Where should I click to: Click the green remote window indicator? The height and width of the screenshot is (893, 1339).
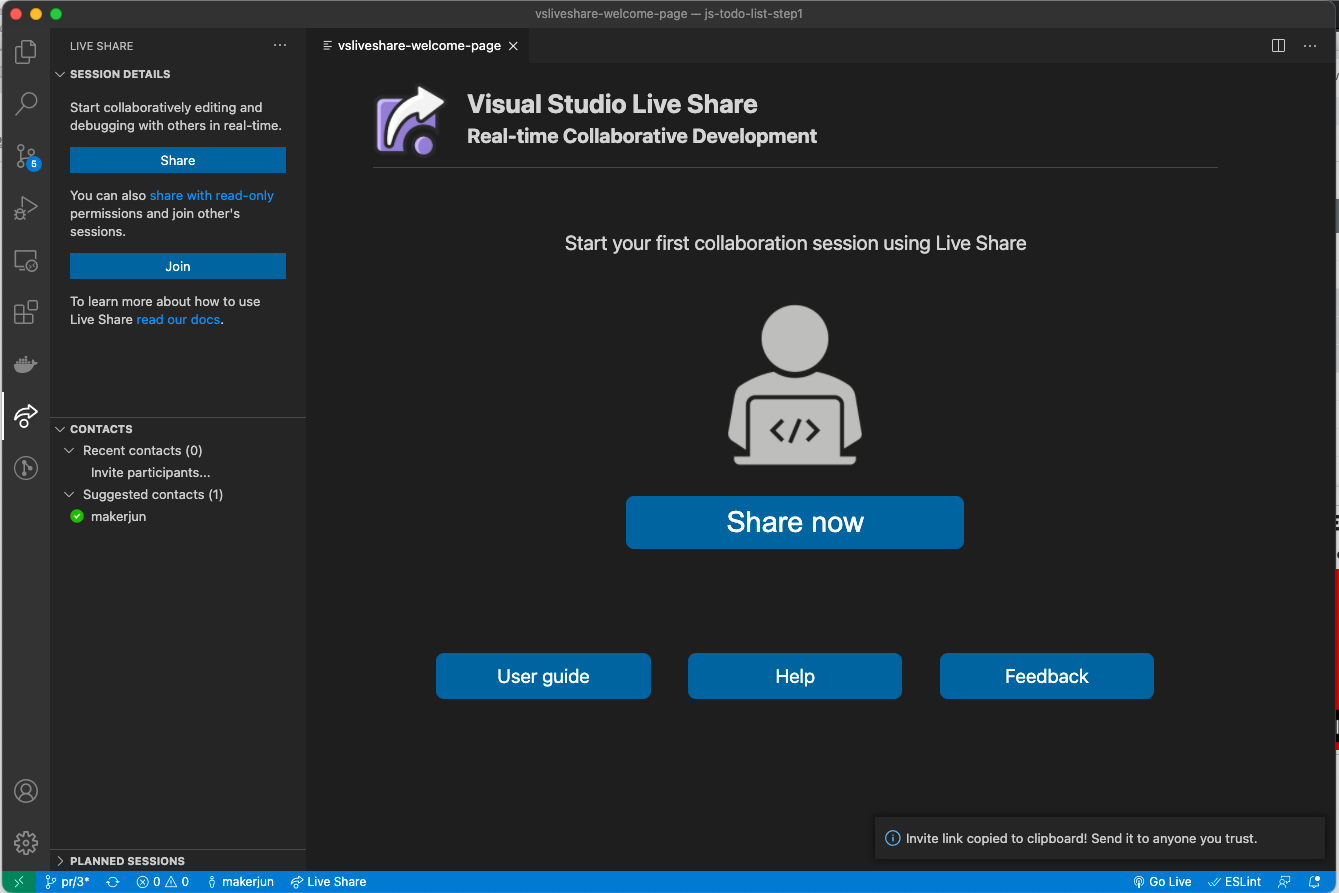click(x=18, y=882)
